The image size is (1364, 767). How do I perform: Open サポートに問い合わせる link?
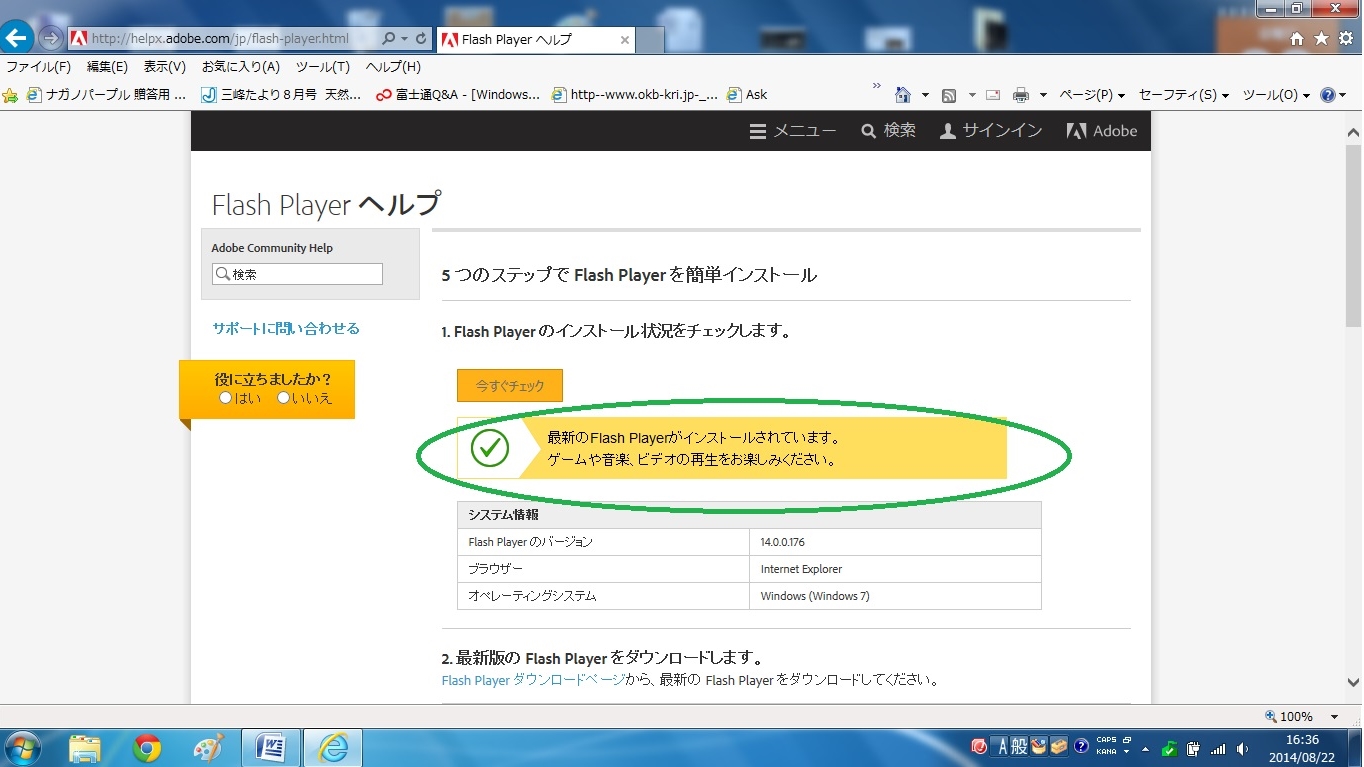[x=286, y=328]
